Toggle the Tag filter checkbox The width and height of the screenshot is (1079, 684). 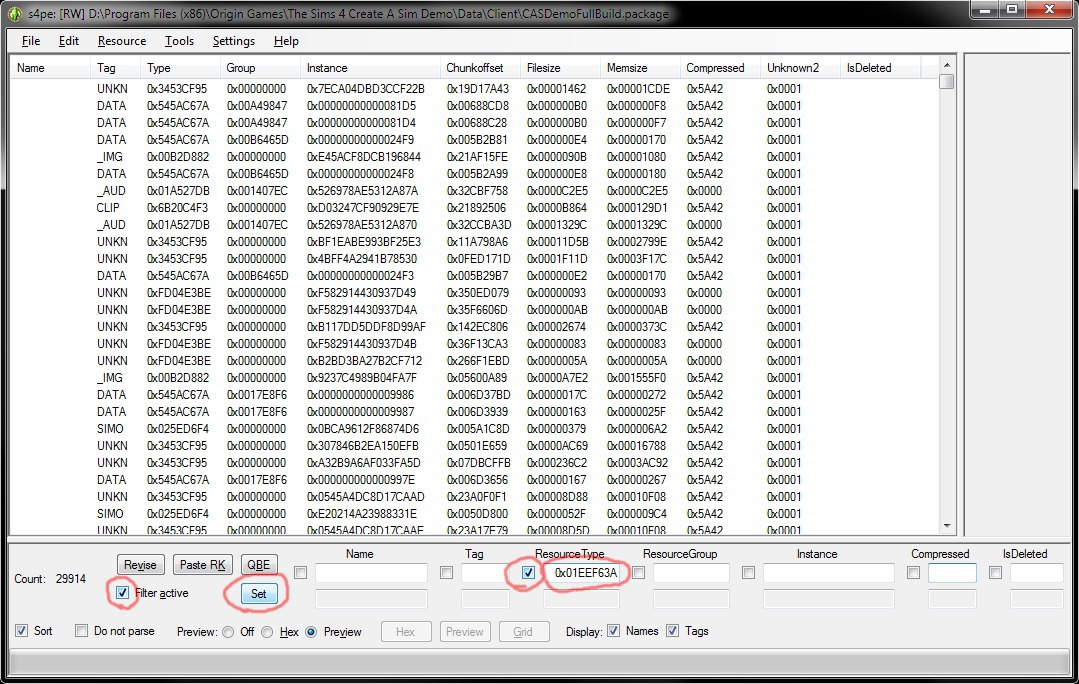tap(447, 573)
